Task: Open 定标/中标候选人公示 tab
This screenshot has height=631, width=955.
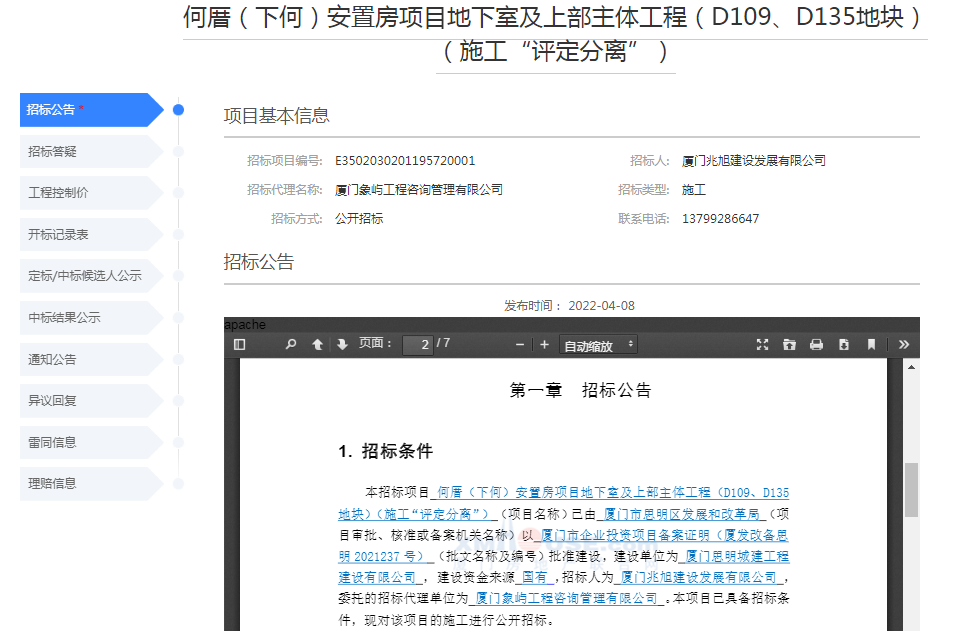Action: pyautogui.click(x=91, y=276)
